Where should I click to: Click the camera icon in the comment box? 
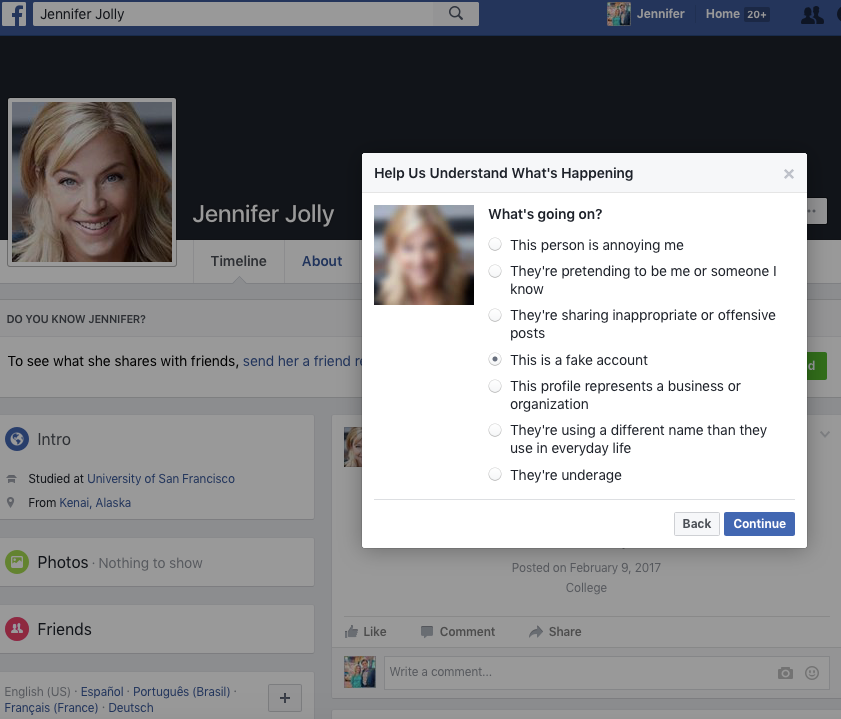tap(785, 672)
